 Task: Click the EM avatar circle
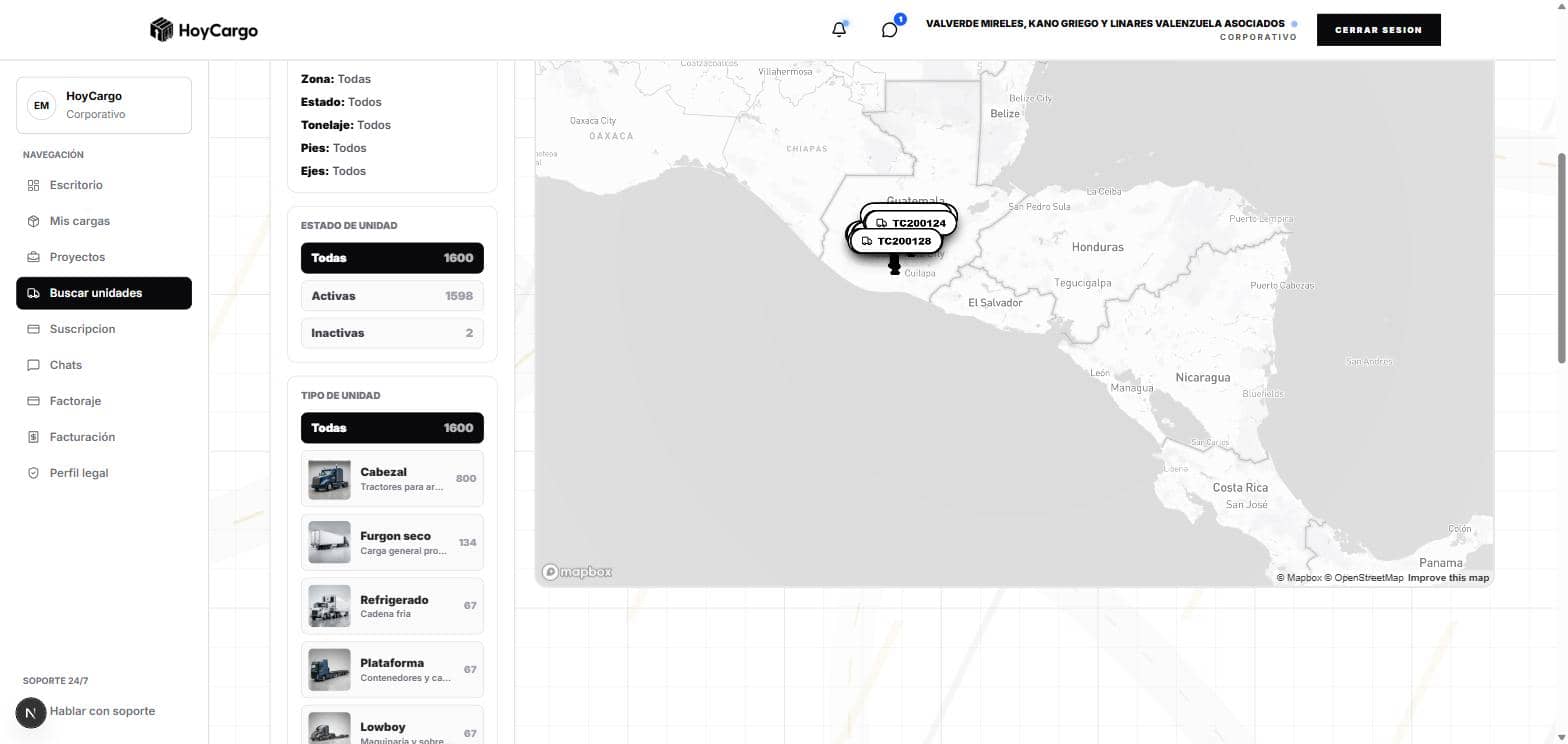41,105
